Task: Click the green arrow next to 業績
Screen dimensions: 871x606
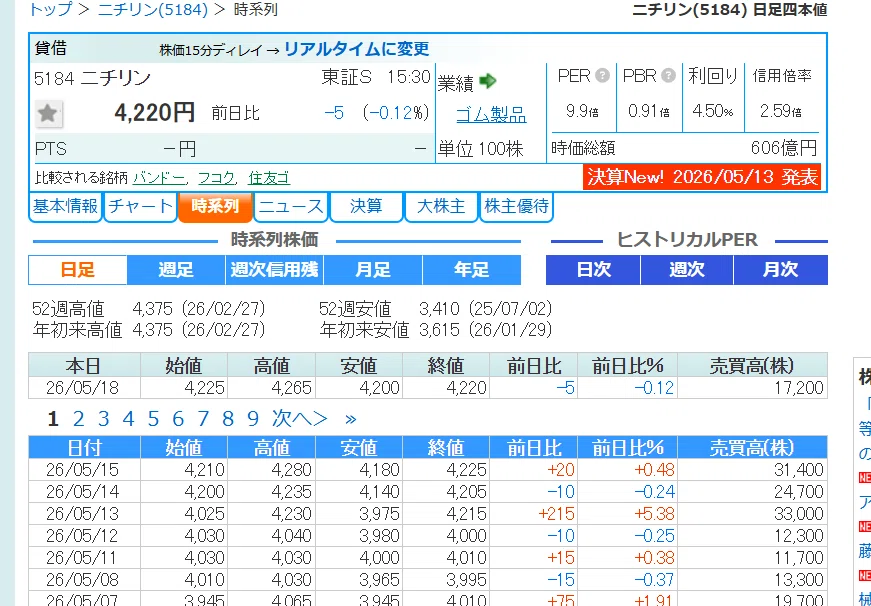Action: (487, 81)
